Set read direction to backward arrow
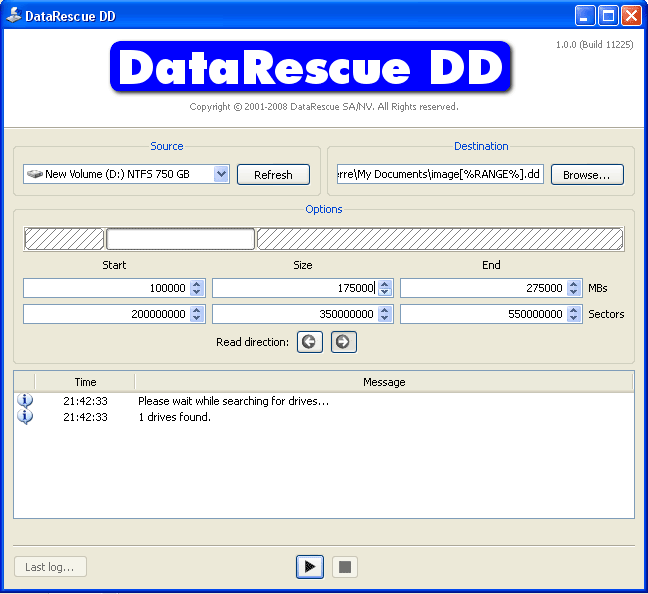 (x=310, y=342)
